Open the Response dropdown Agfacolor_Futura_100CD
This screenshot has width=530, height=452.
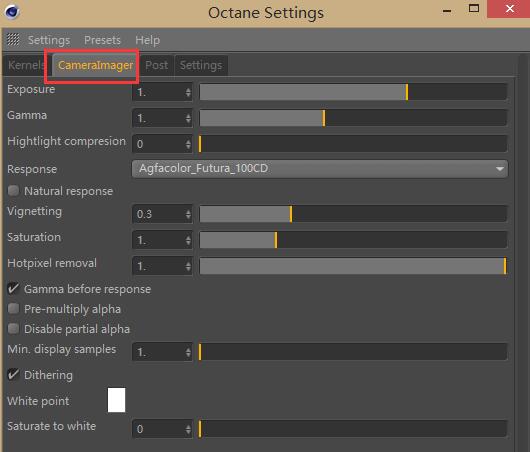[x=320, y=168]
